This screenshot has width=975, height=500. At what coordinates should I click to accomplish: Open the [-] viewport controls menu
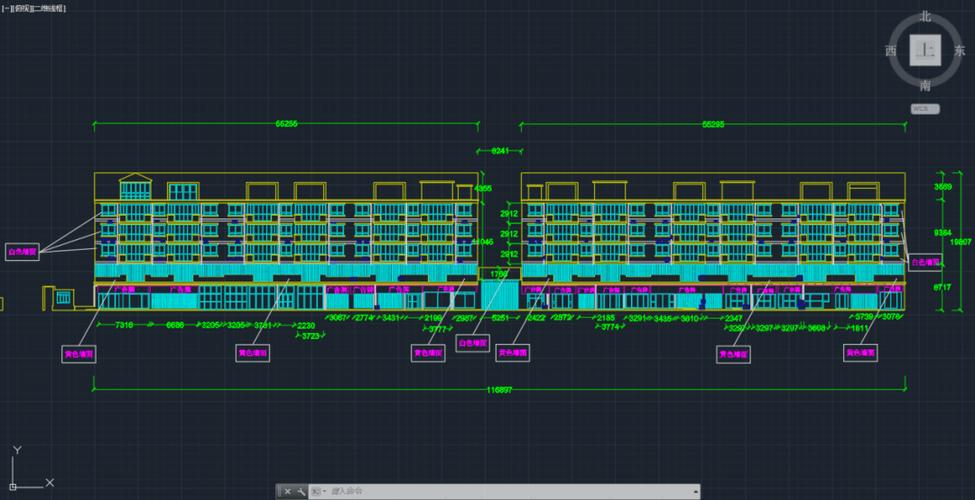click(x=6, y=7)
